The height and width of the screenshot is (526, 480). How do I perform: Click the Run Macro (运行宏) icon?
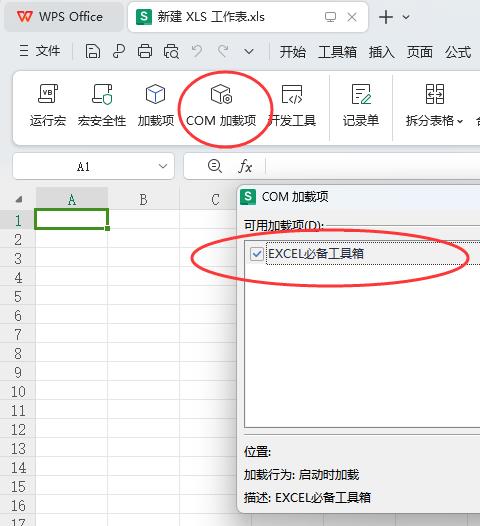[48, 105]
